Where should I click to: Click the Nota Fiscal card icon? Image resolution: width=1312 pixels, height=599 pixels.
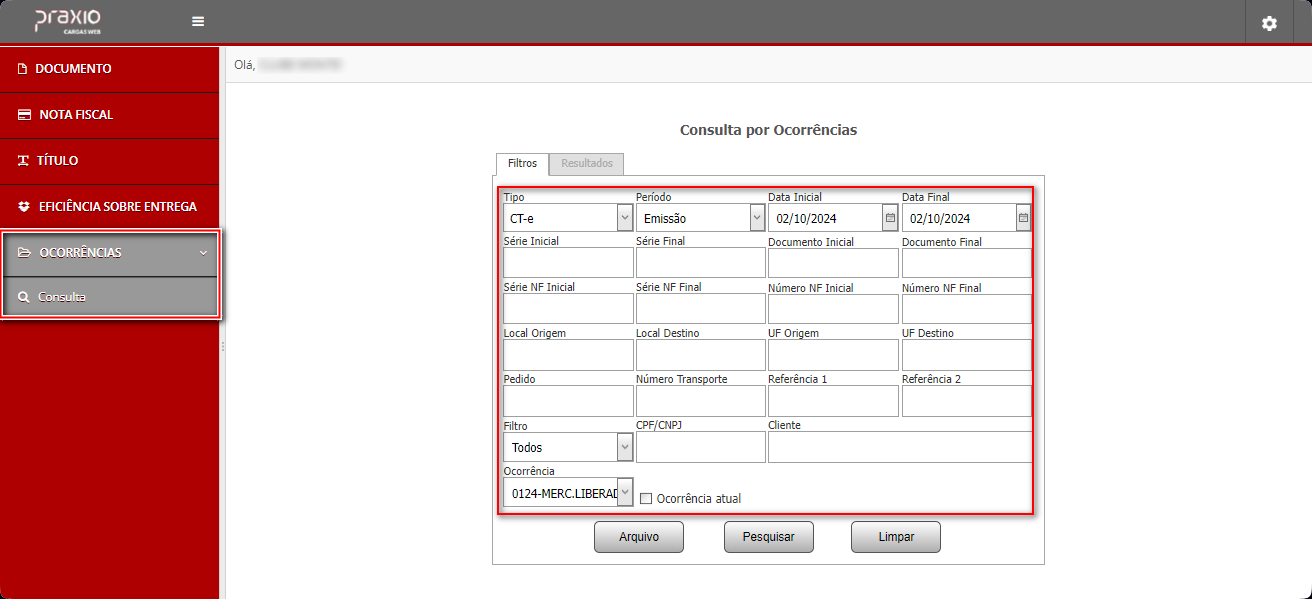click(x=24, y=115)
